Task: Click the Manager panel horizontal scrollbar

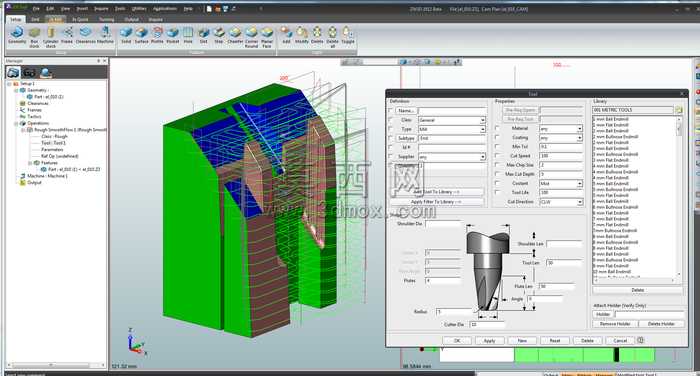Action: pyautogui.click(x=56, y=365)
